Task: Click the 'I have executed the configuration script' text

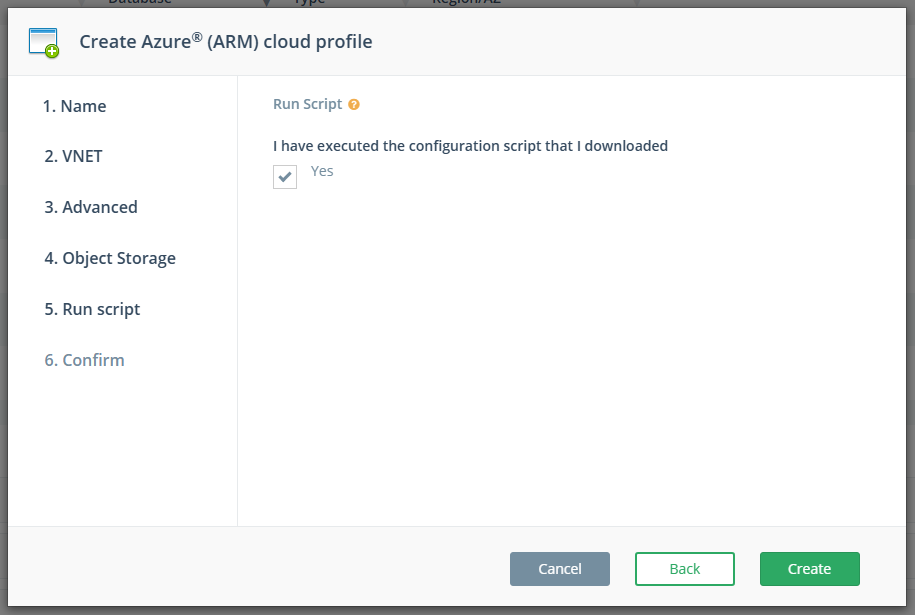Action: pyautogui.click(x=470, y=146)
